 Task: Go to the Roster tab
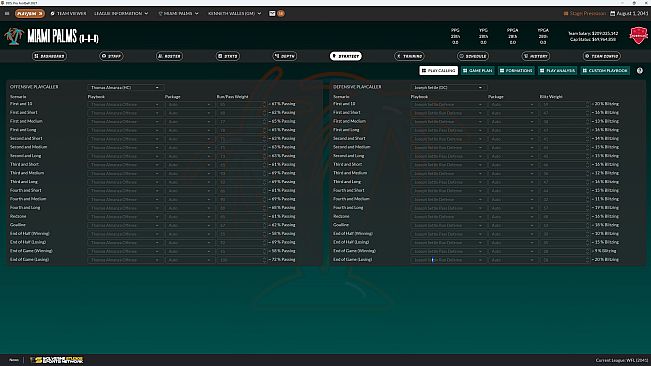tap(169, 56)
